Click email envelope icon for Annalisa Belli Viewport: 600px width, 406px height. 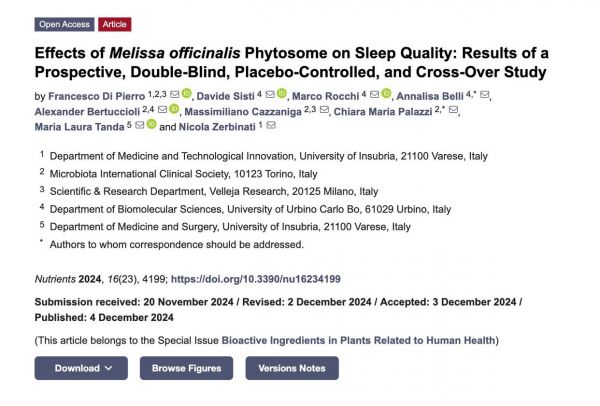pos(486,95)
